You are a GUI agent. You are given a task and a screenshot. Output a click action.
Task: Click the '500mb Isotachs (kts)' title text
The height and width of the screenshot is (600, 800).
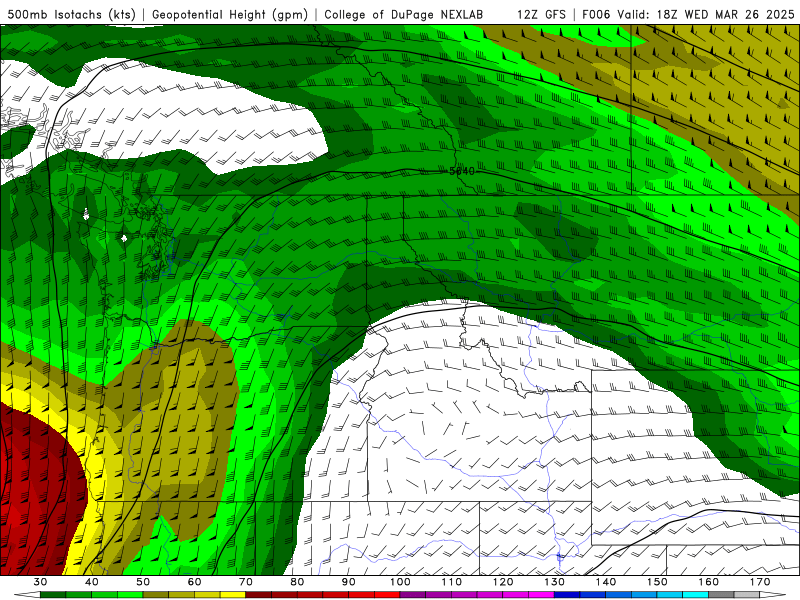(x=71, y=15)
